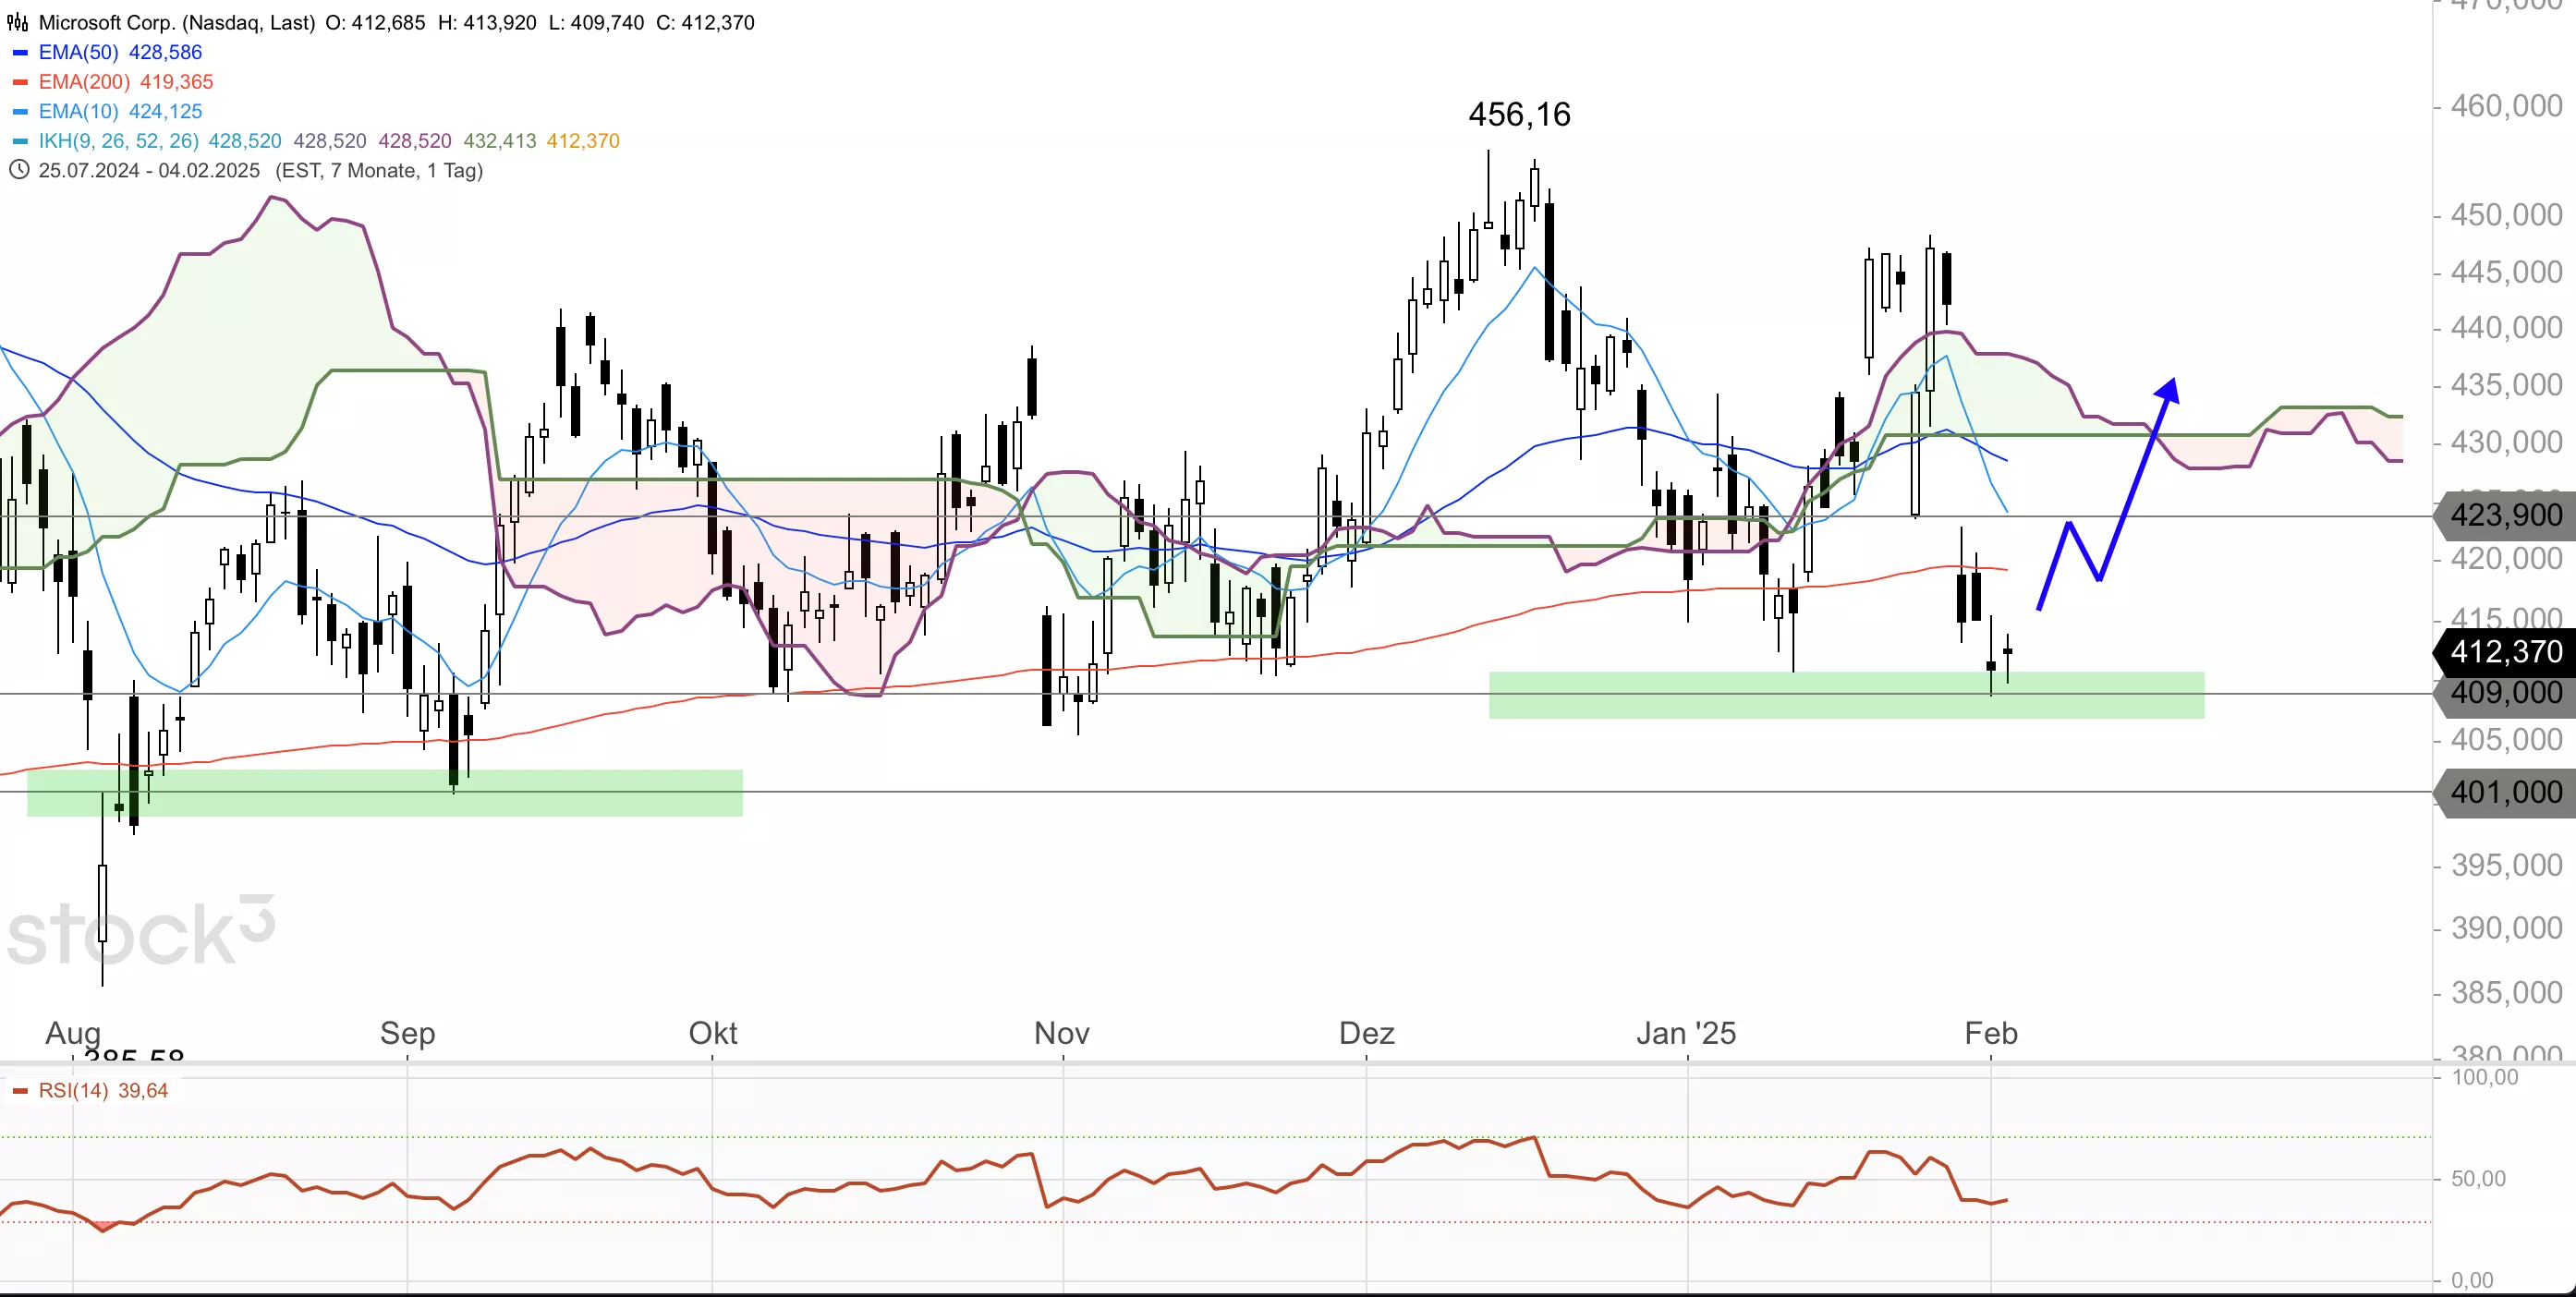Screen dimensions: 2576x1297
Task: Click the blue arrow head forecast drawing
Action: coord(2168,390)
